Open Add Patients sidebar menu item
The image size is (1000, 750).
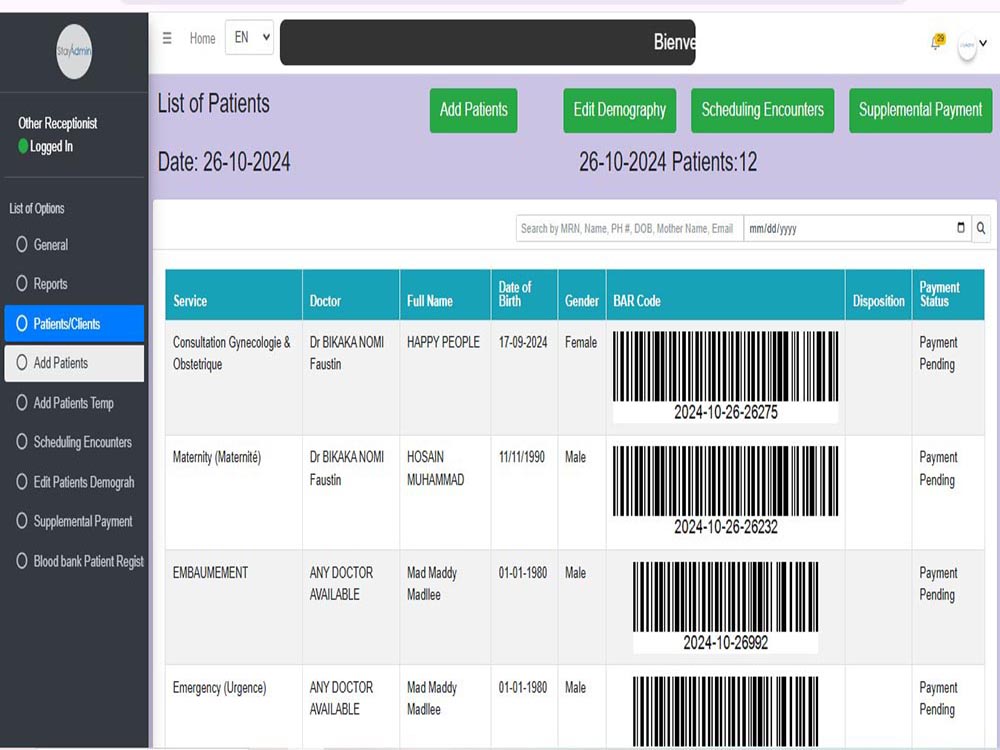tap(74, 363)
